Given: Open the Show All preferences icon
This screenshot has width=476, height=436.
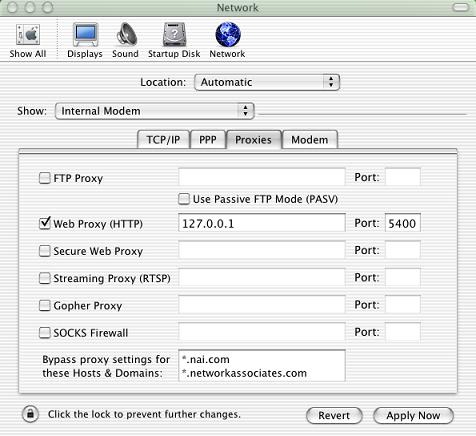Looking at the screenshot, I should coord(28,34).
